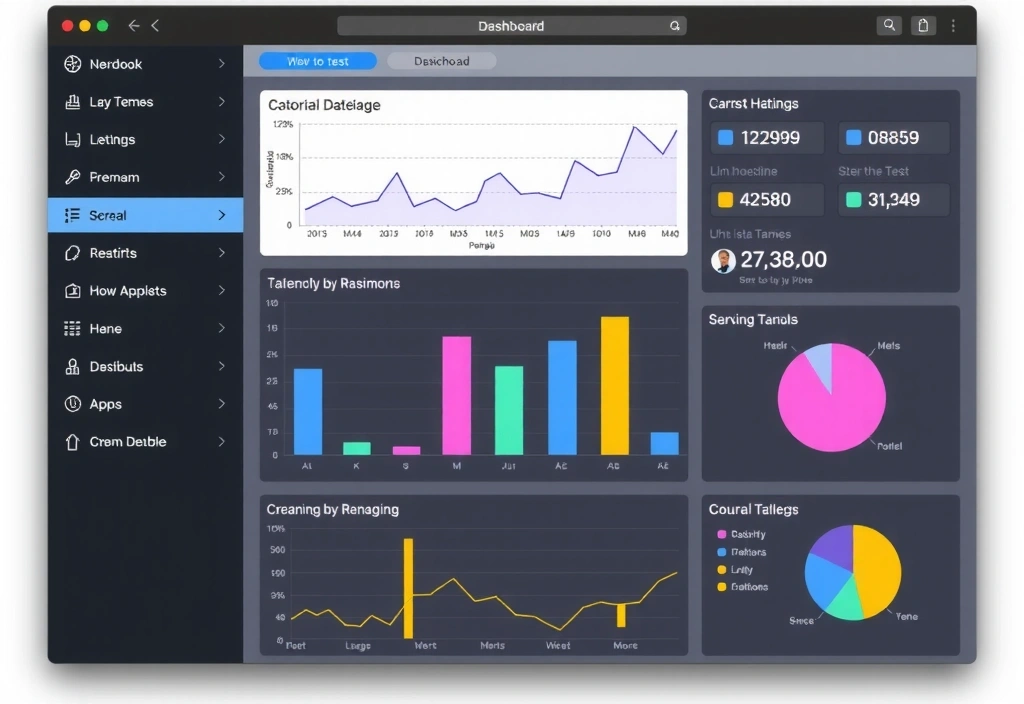This screenshot has height=704, width=1024.
Task: Switch to the Dasichoad tab
Action: tap(441, 61)
